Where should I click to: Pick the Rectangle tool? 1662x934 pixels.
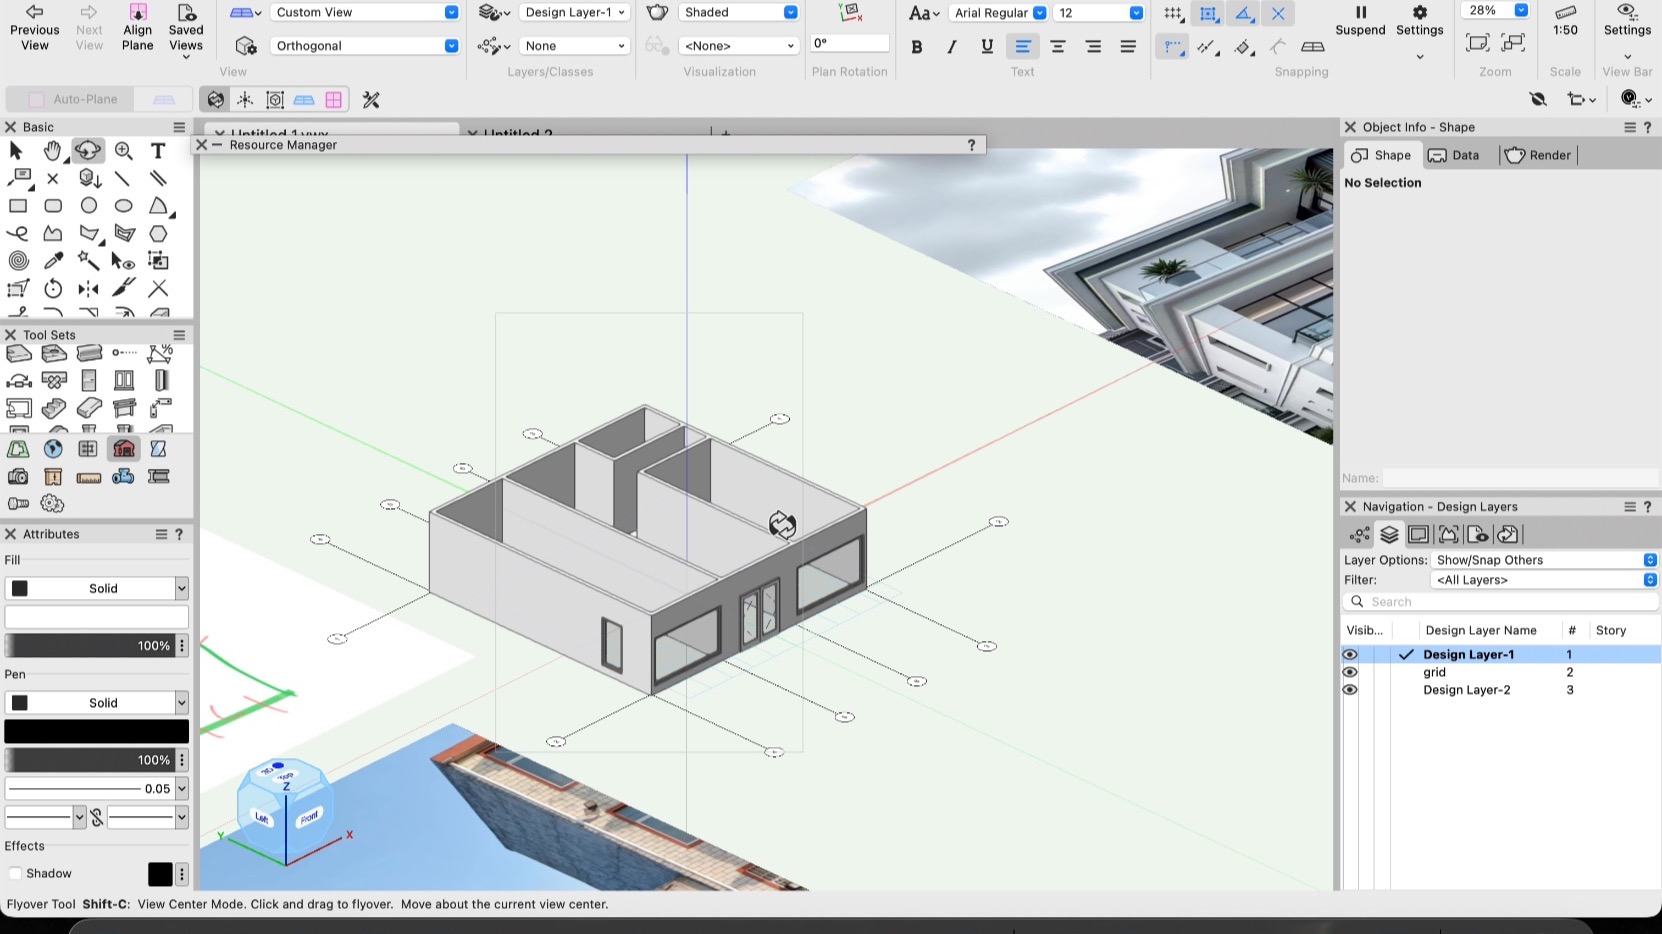[x=18, y=206]
